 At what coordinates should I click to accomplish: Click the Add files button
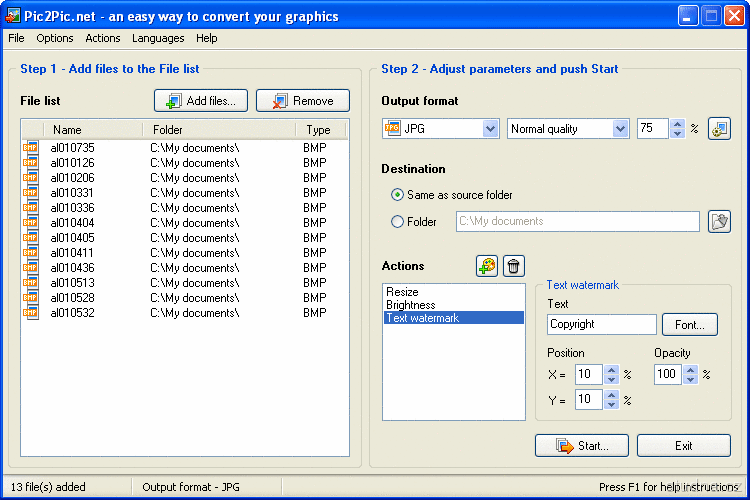201,101
